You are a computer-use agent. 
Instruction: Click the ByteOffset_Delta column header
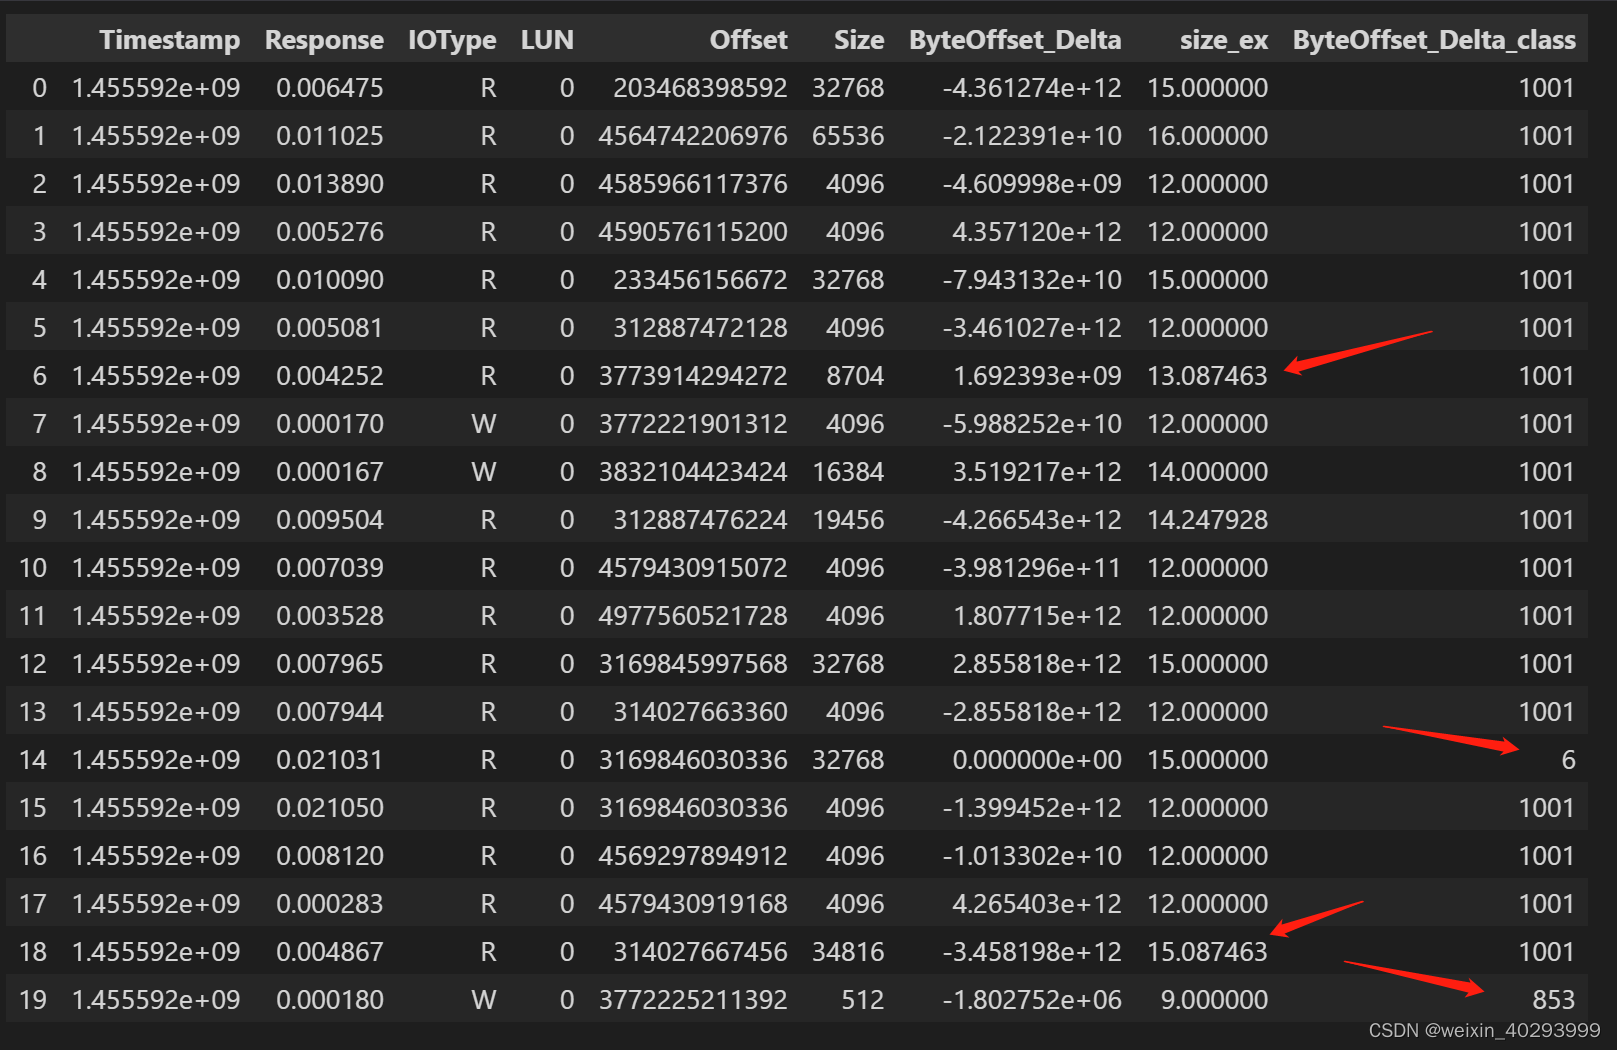1015,40
